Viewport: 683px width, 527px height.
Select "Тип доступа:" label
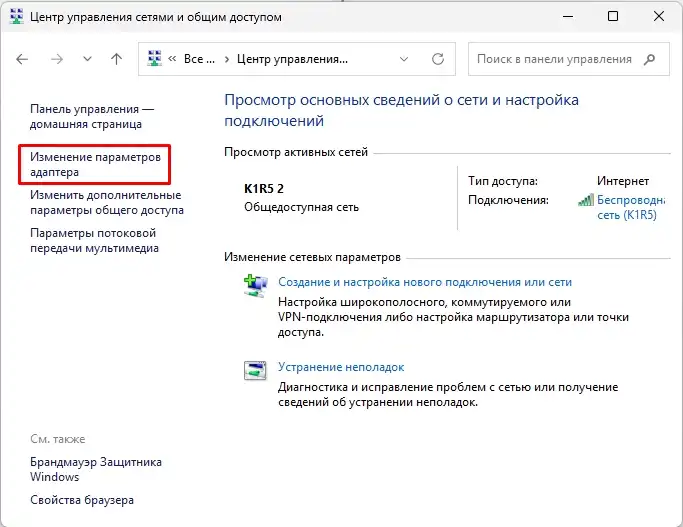[503, 181]
